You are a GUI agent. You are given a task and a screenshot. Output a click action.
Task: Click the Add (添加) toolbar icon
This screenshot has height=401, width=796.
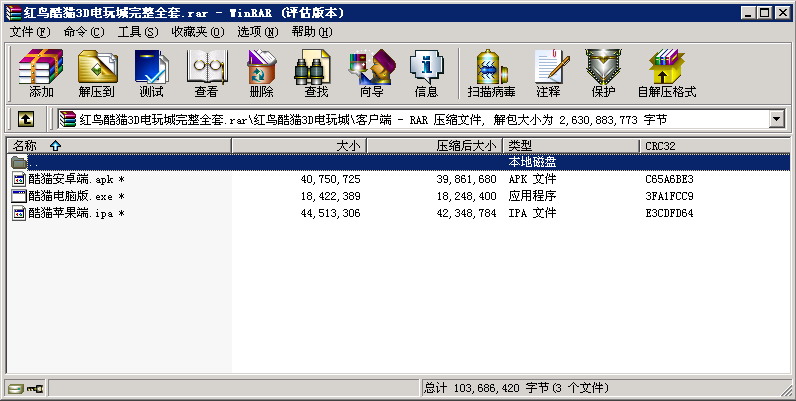pyautogui.click(x=41, y=73)
